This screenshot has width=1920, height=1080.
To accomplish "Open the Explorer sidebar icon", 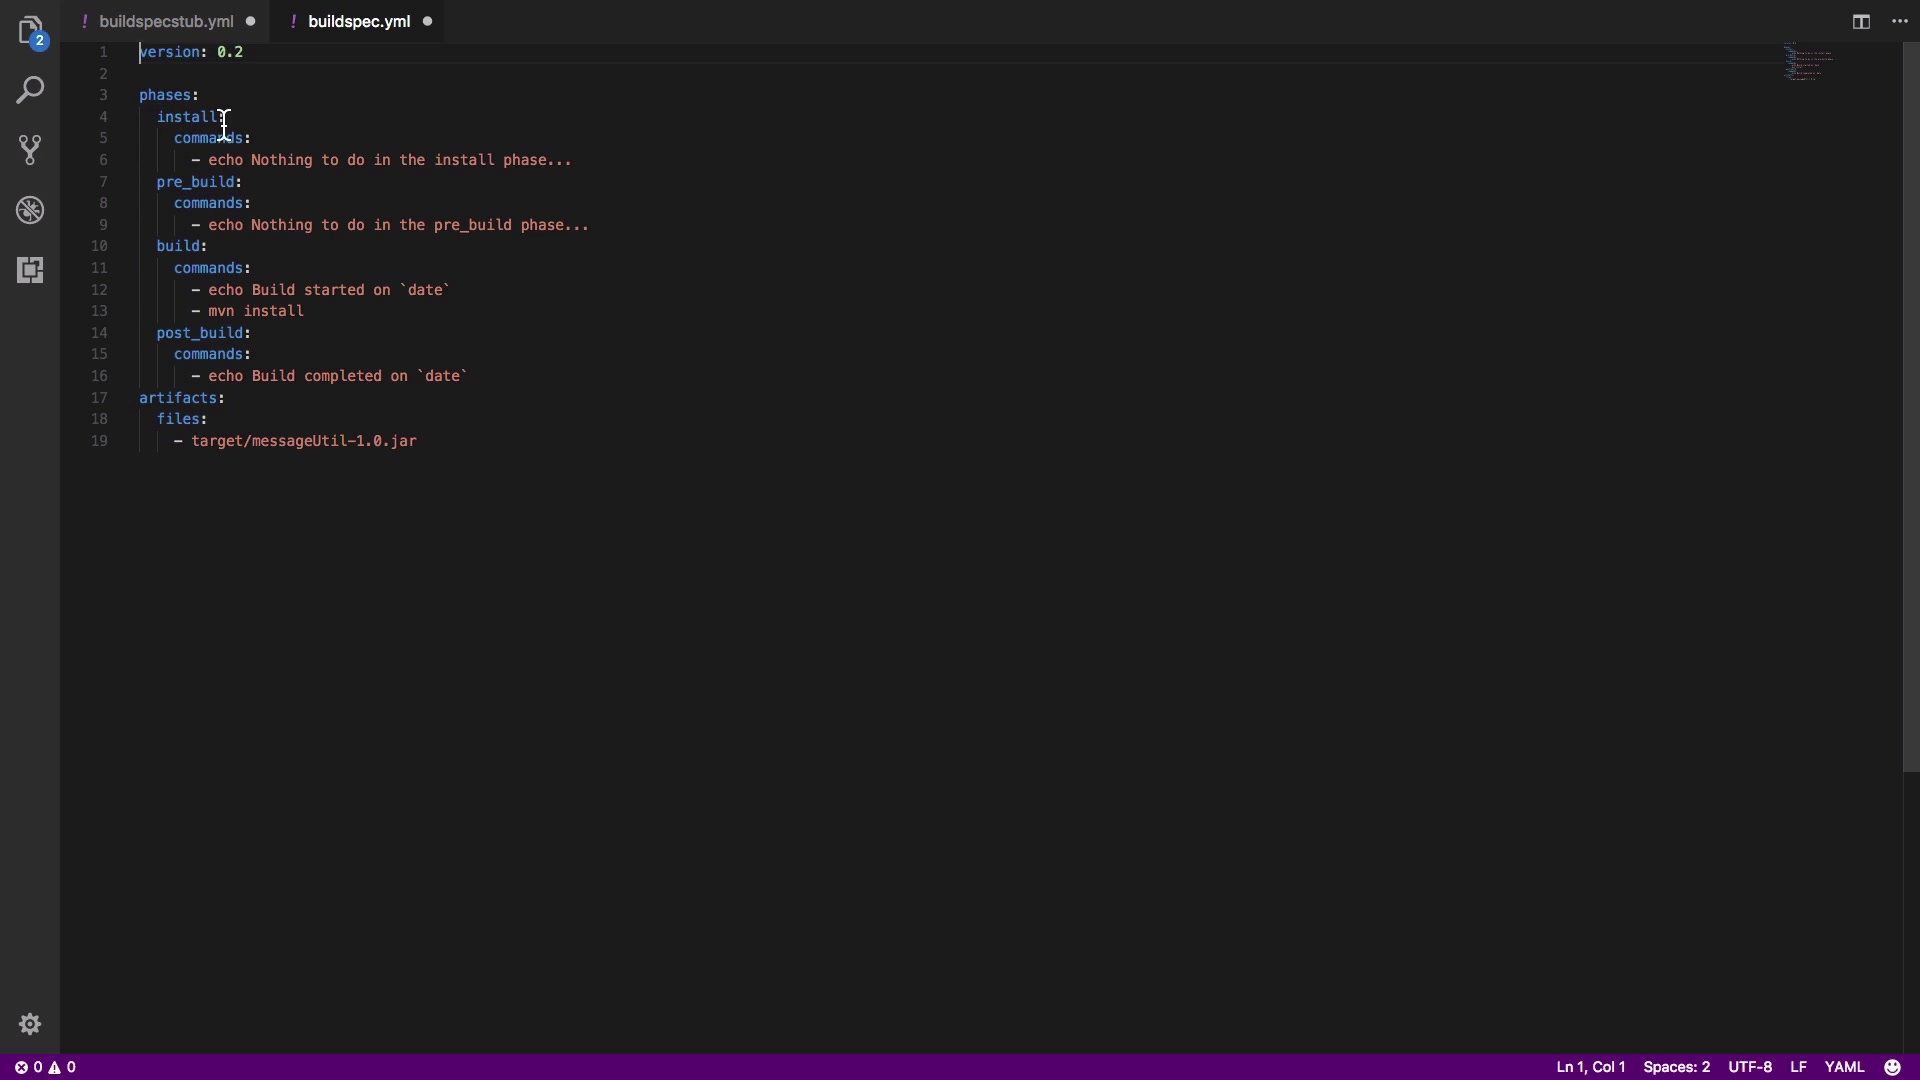I will [x=30, y=30].
